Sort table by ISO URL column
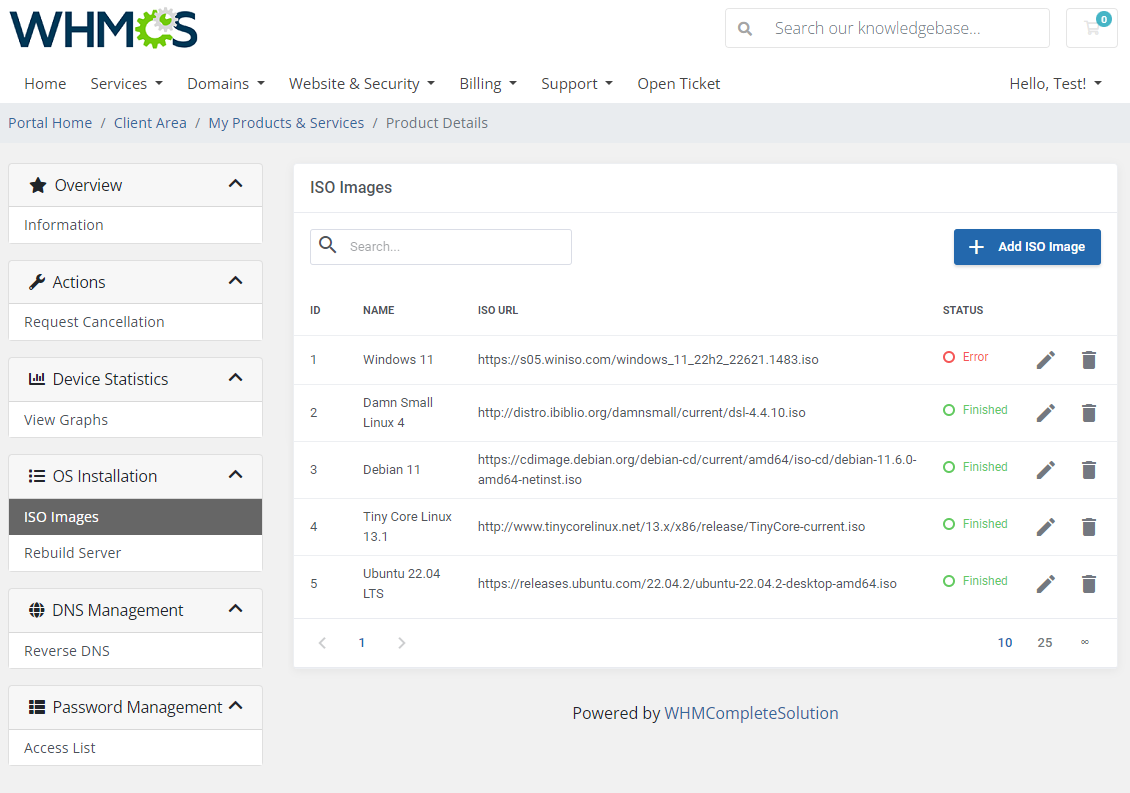This screenshot has height=793, width=1130. click(498, 310)
